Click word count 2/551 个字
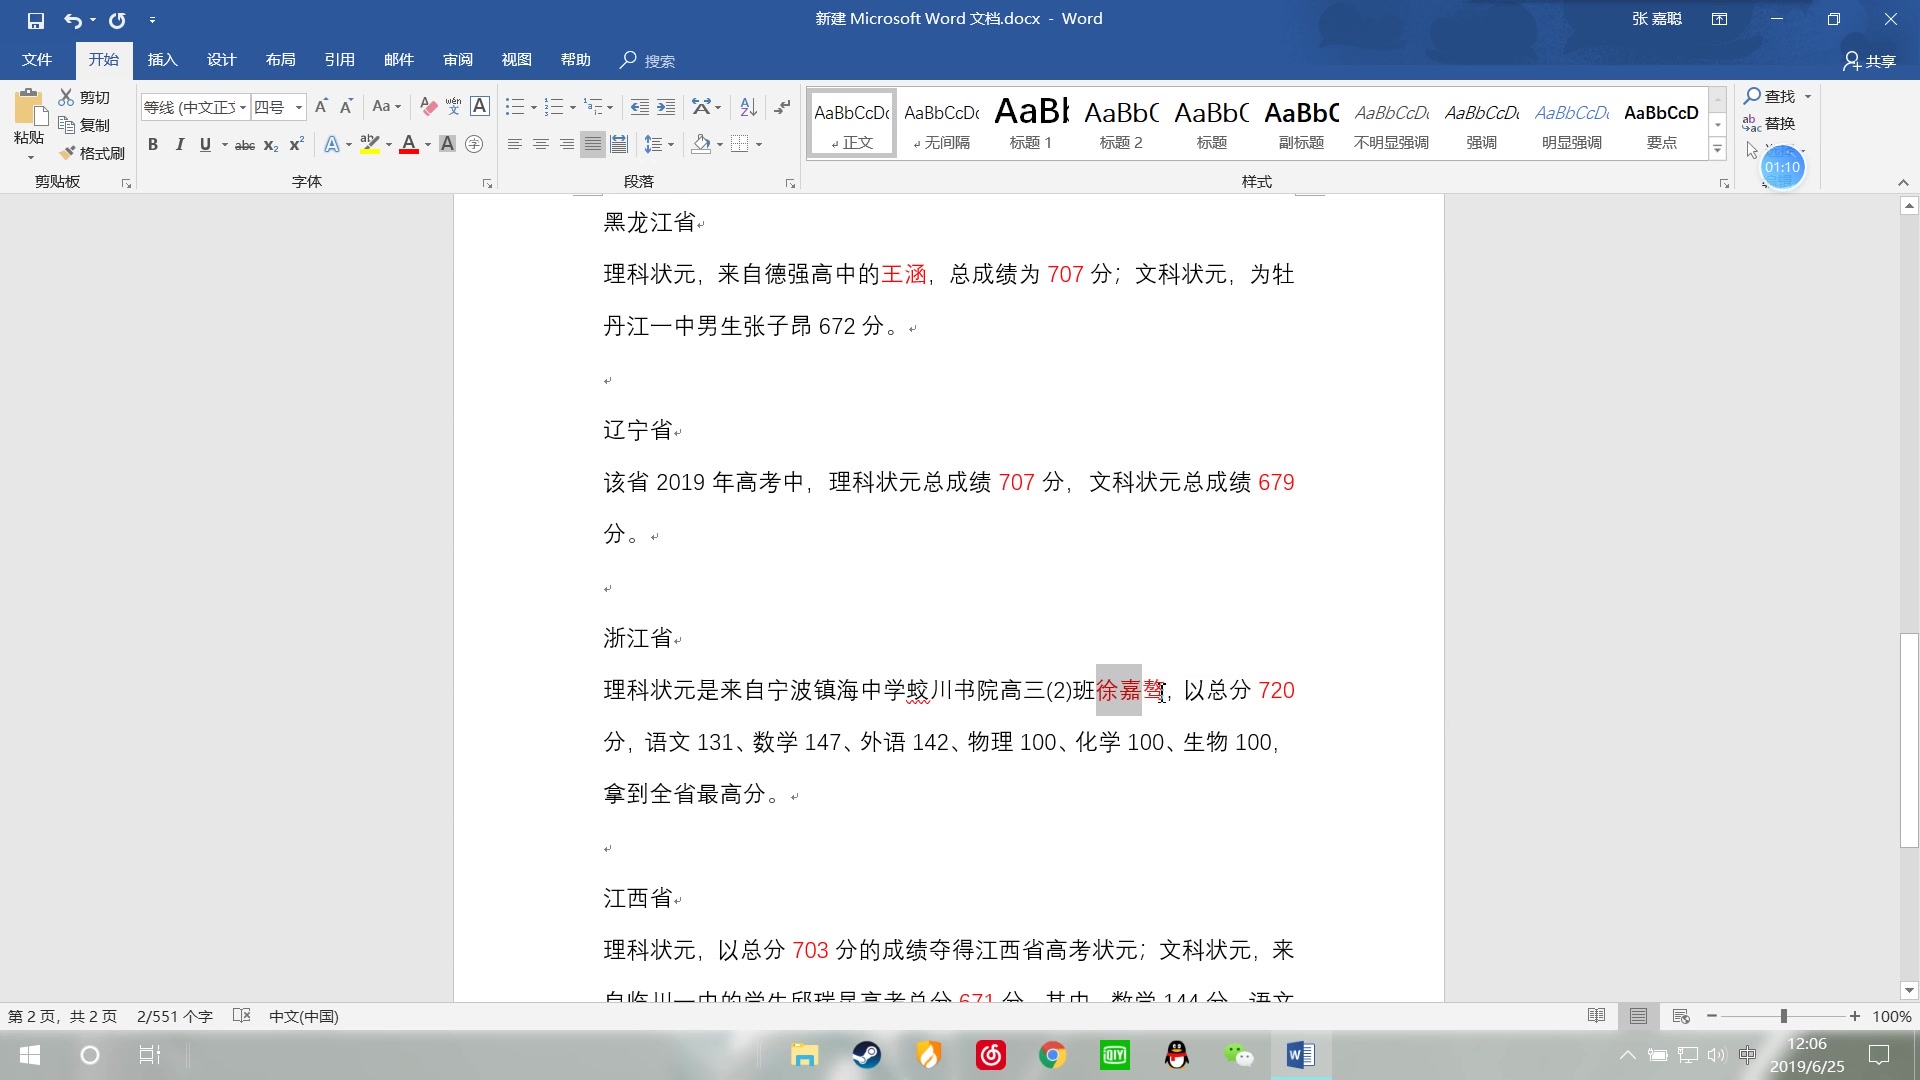 point(175,1016)
